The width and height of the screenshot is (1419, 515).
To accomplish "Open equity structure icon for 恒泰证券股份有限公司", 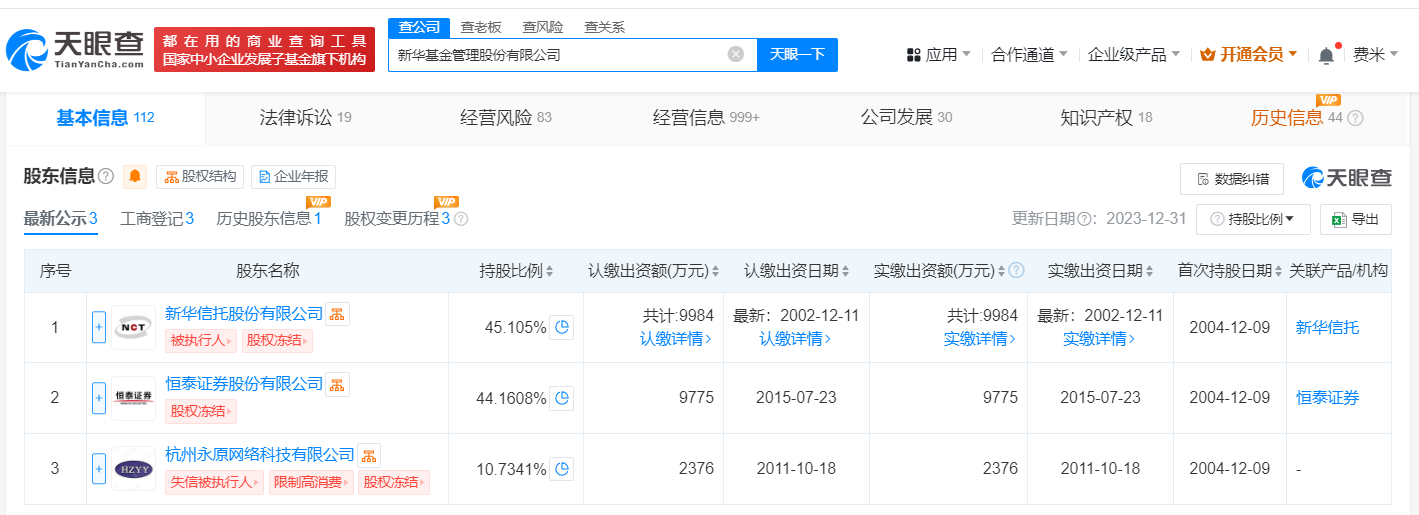I will click(x=338, y=384).
